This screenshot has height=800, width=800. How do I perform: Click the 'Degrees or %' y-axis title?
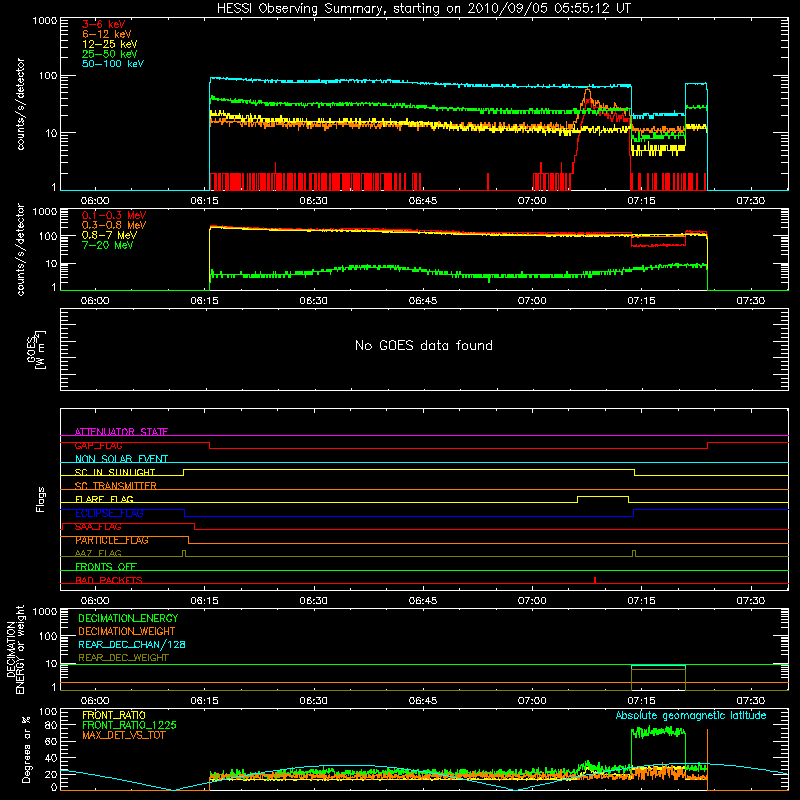(x=26, y=749)
